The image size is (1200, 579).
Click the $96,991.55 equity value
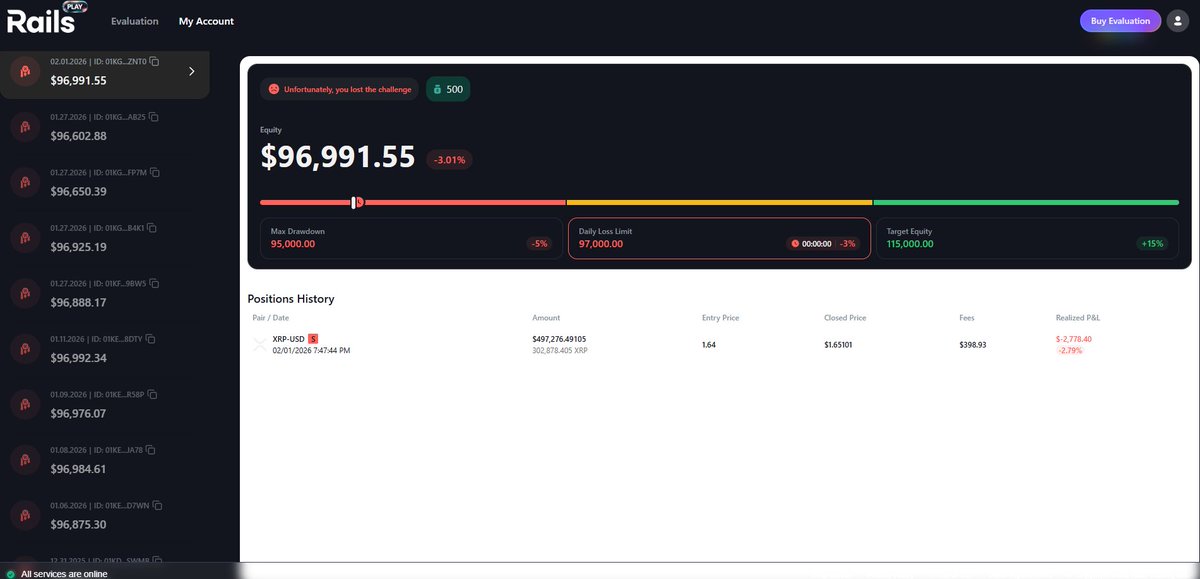pyautogui.click(x=337, y=157)
